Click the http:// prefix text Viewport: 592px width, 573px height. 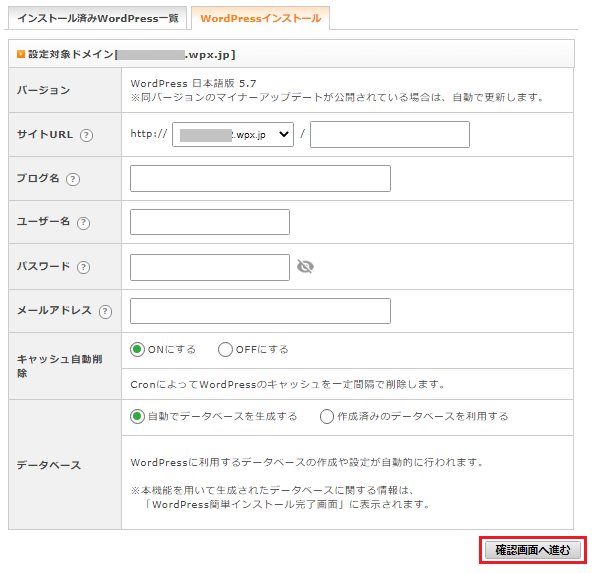pos(148,134)
